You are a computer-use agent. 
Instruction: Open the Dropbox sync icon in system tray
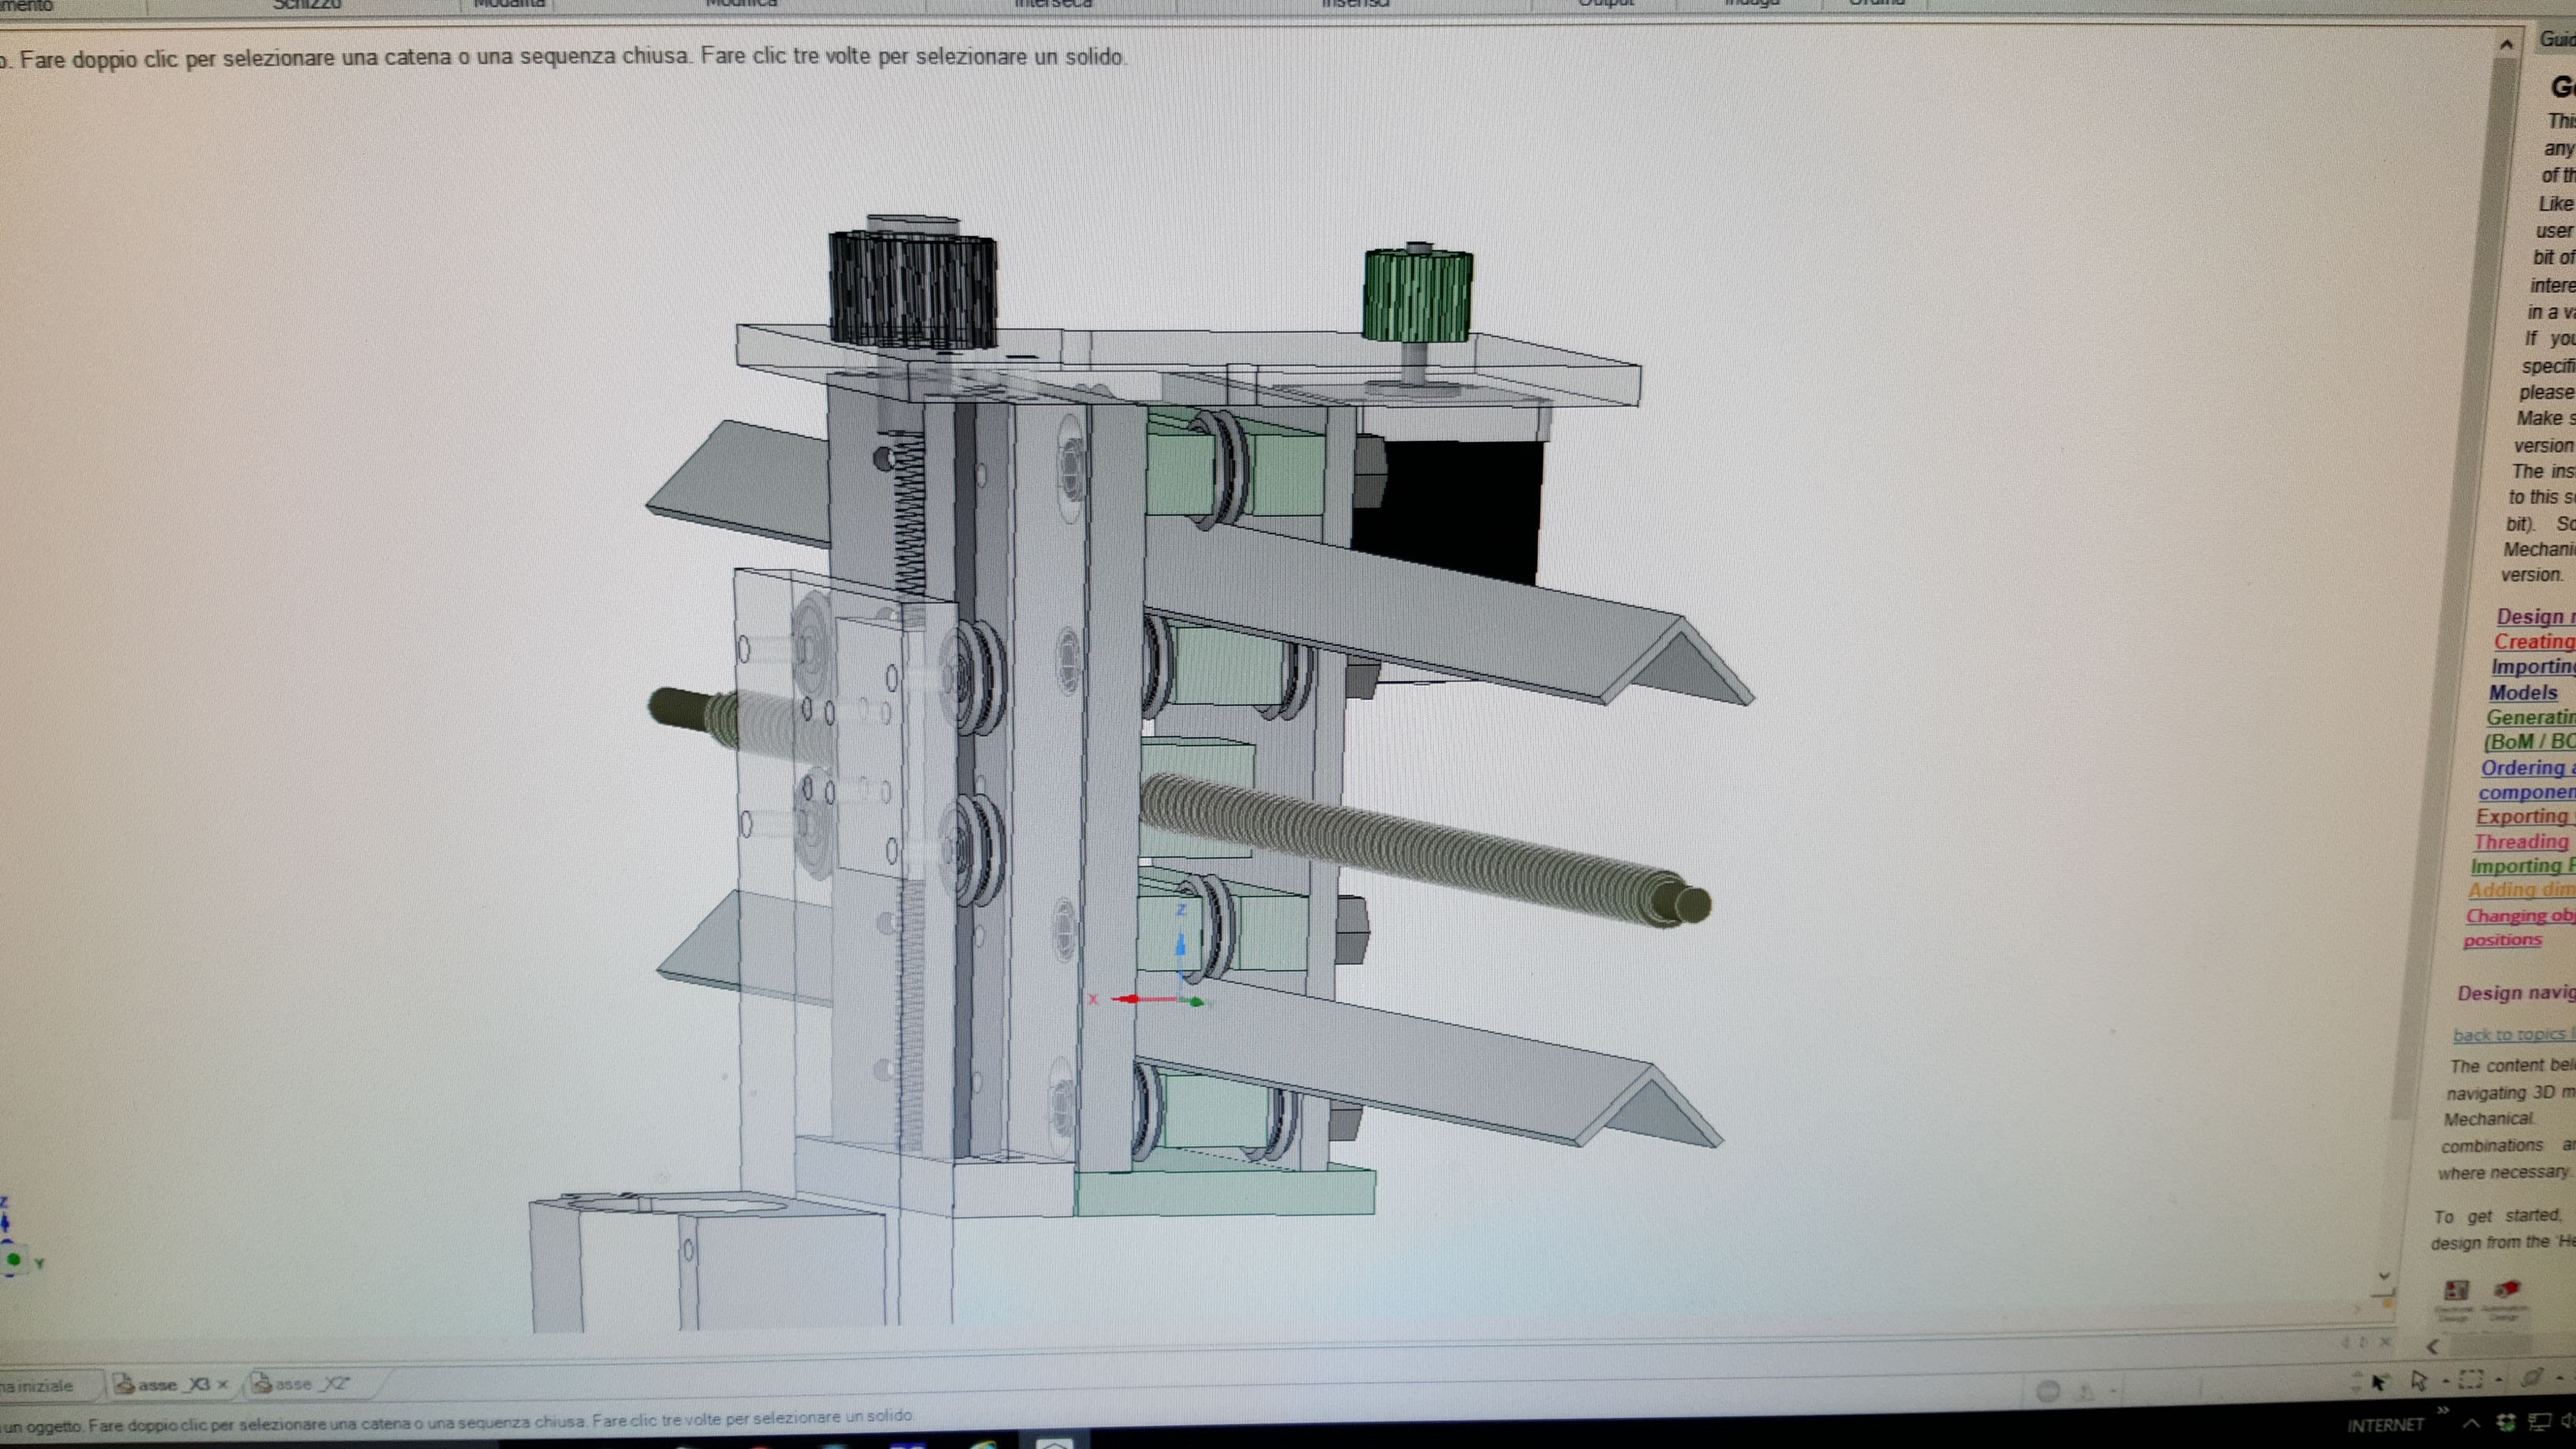point(2506,1421)
